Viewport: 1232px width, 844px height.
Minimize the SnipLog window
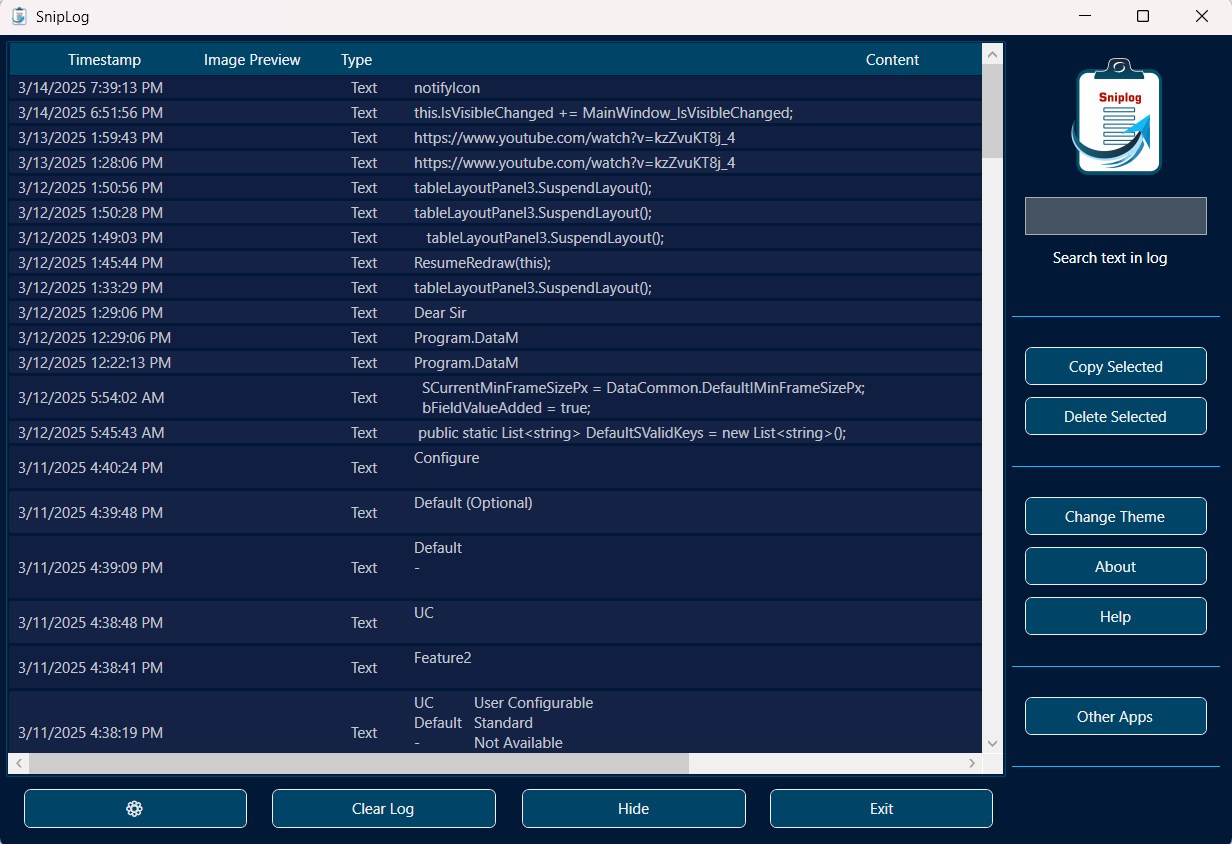click(x=1085, y=16)
